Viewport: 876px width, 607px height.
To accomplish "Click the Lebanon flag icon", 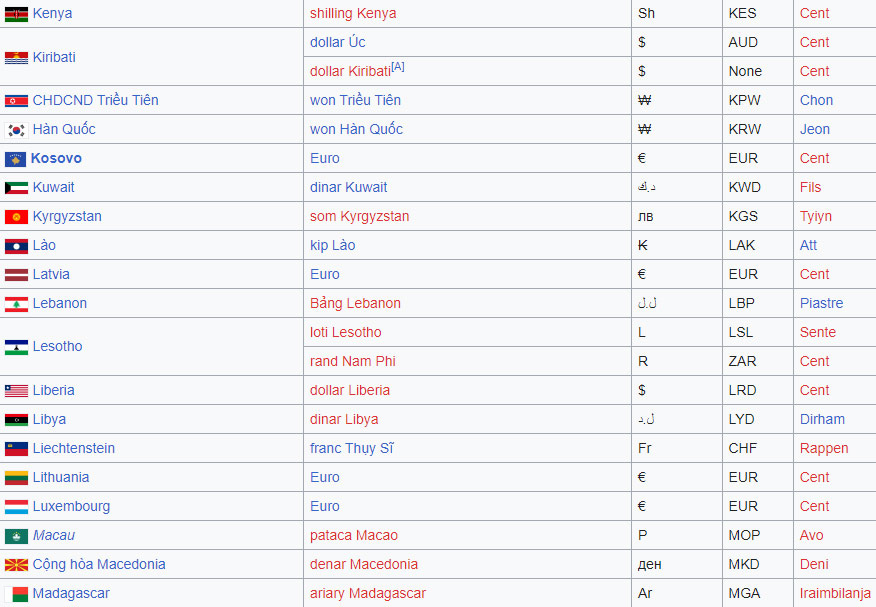I will (x=16, y=304).
